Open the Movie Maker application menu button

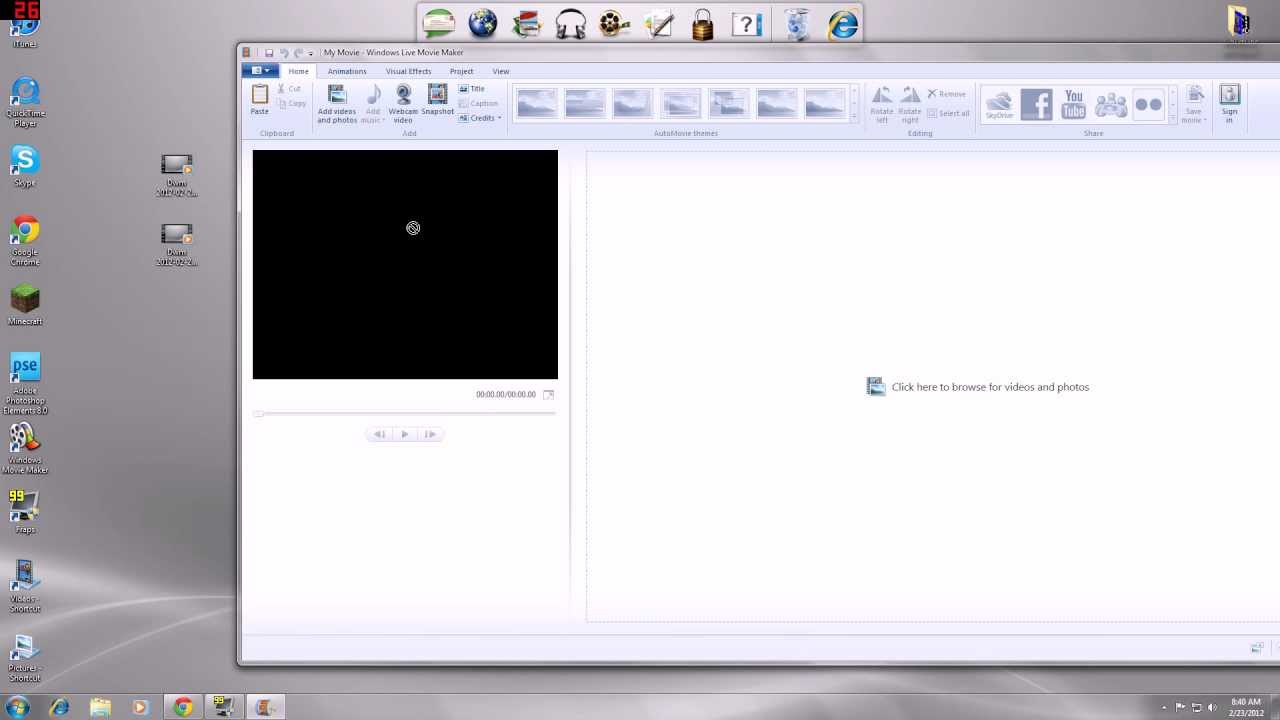click(260, 71)
